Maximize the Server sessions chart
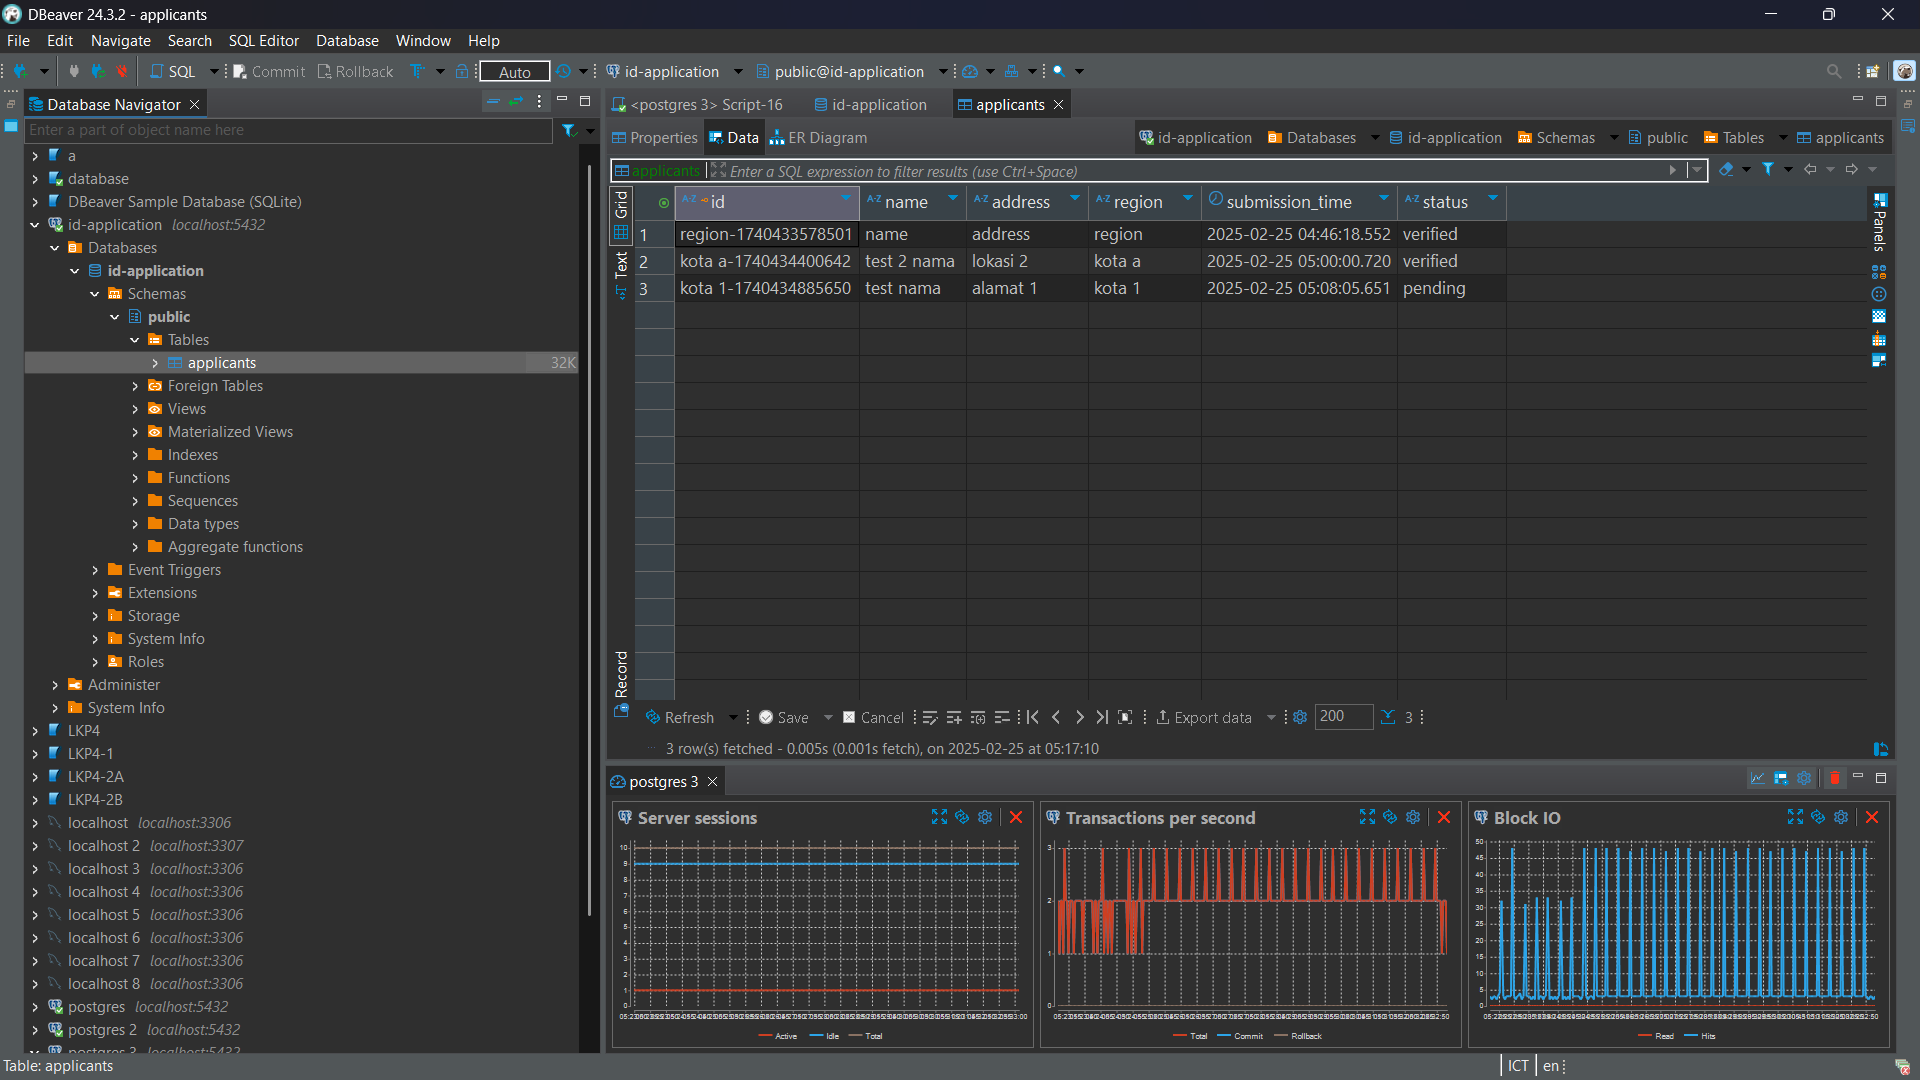Image resolution: width=1920 pixels, height=1080 pixels. 939,817
